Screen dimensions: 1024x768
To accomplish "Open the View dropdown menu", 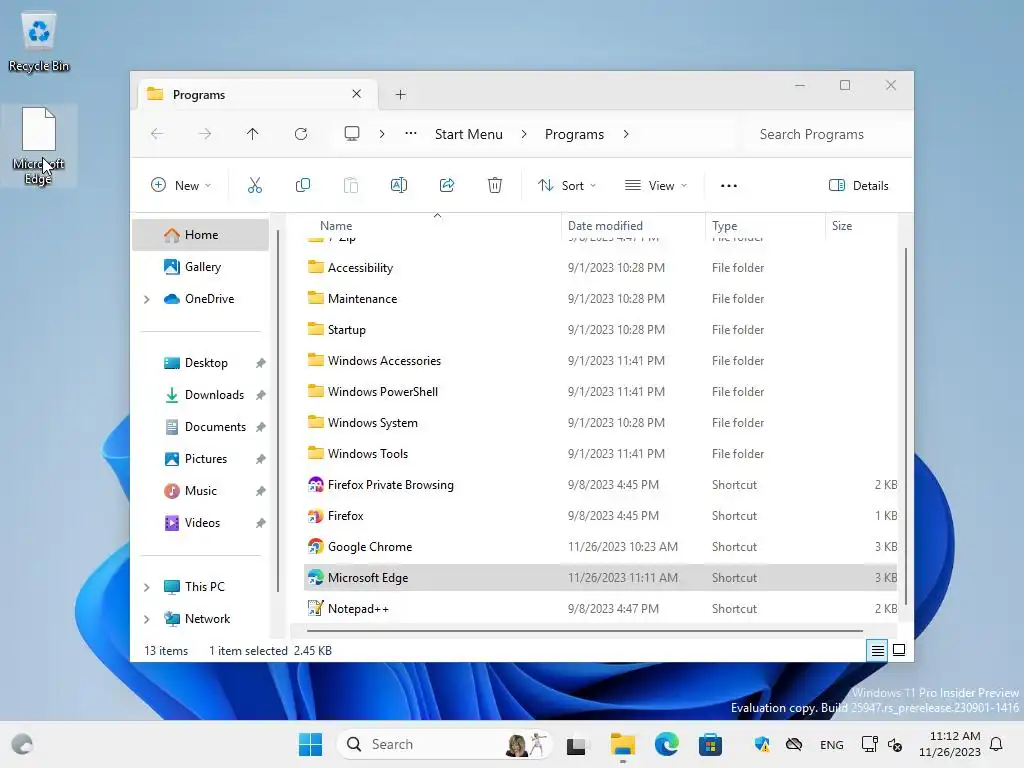I will click(x=656, y=185).
